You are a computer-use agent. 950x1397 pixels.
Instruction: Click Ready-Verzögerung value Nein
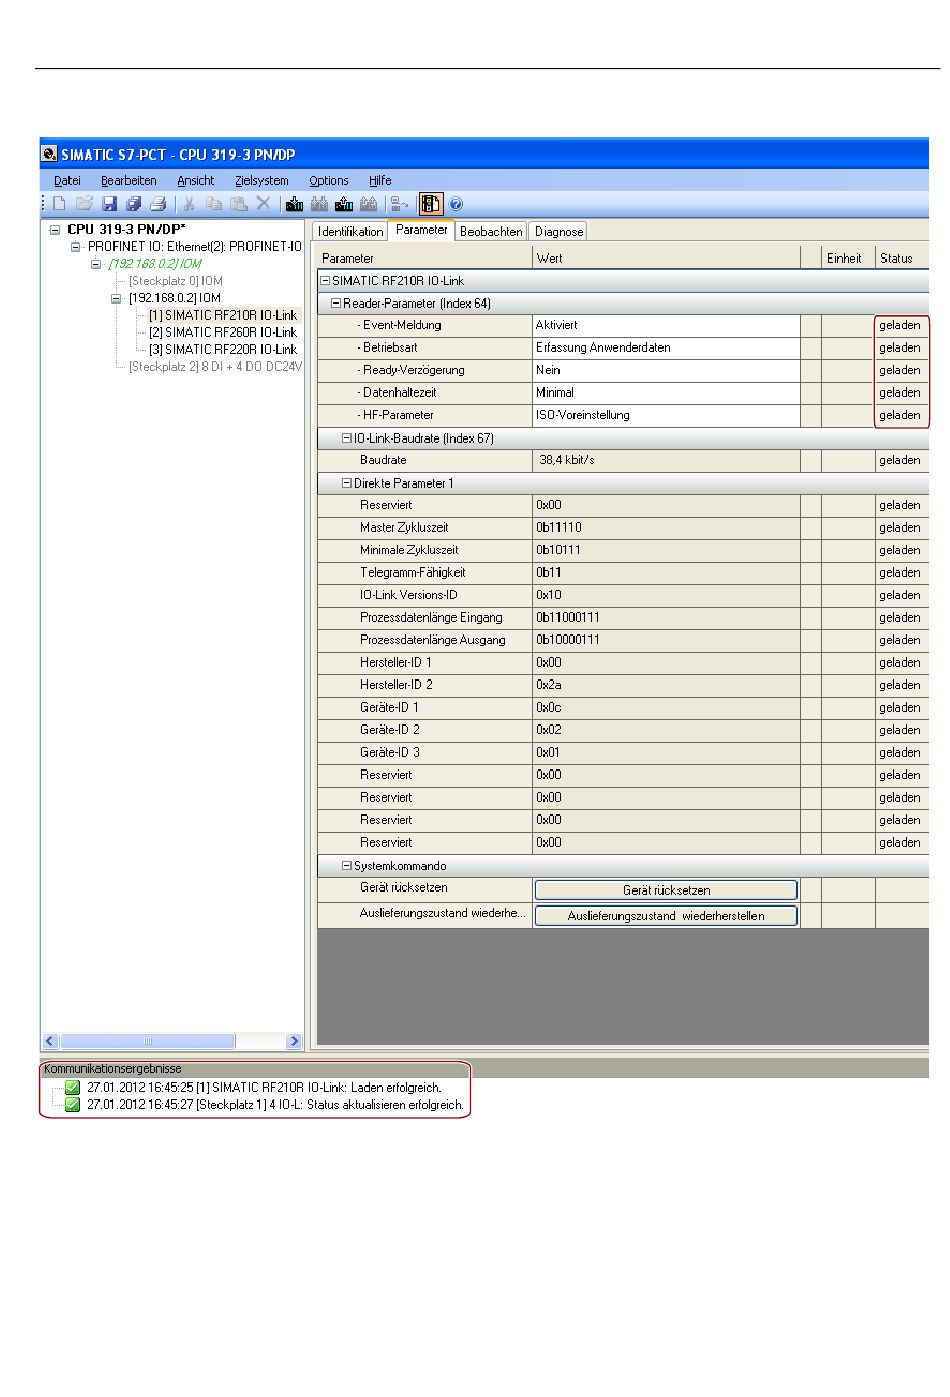pos(666,370)
